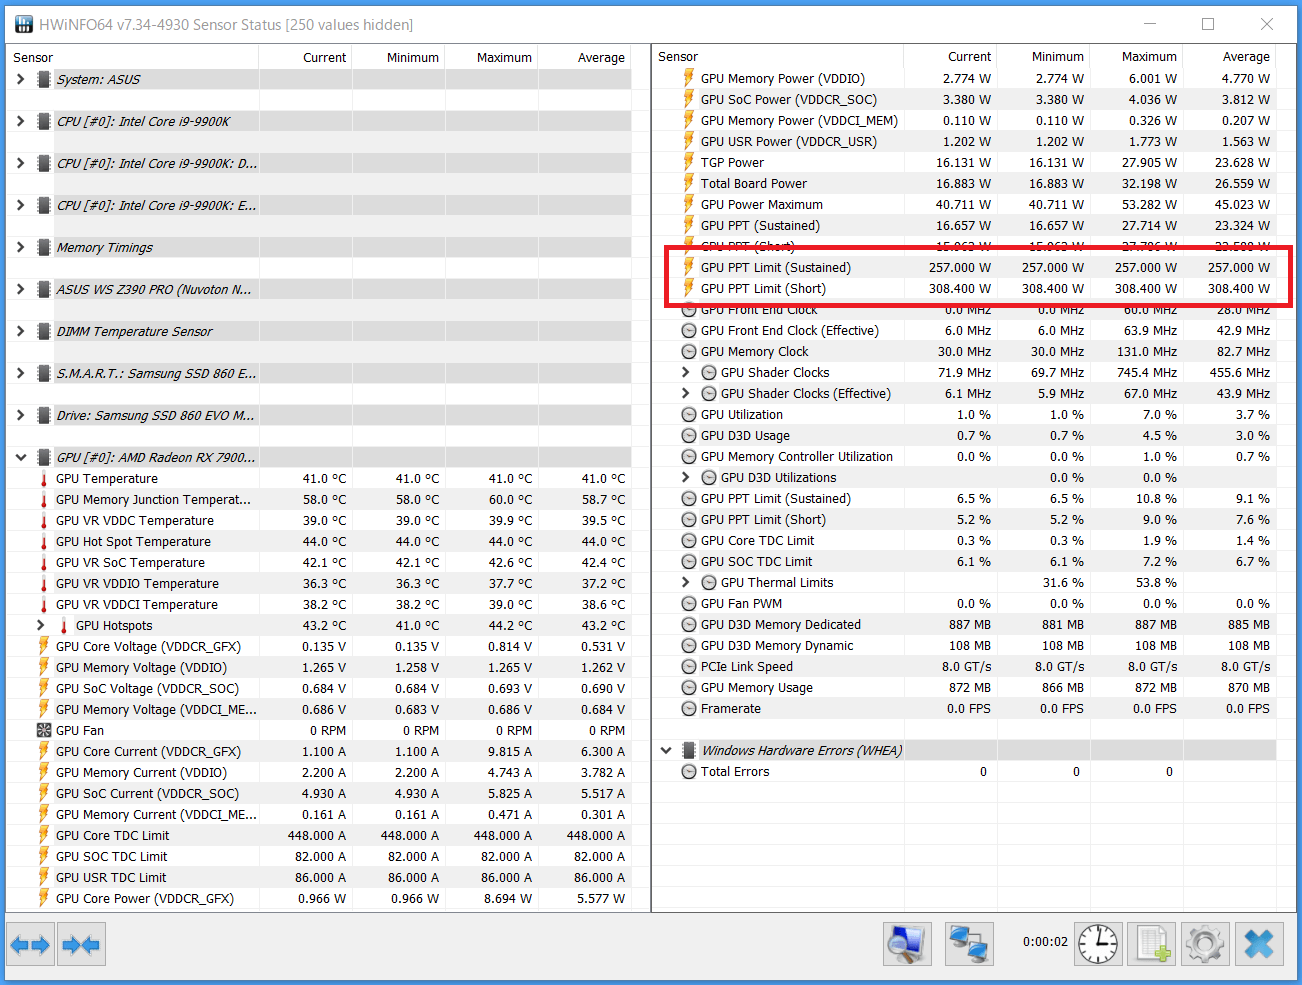Click the lightning icon beside GPU Core TDC Limit amps
Image resolution: width=1302 pixels, height=985 pixels.
coord(44,835)
